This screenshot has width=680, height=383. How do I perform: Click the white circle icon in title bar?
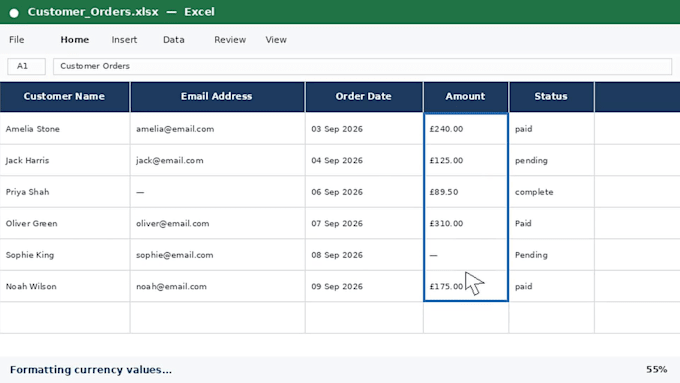(14, 13)
